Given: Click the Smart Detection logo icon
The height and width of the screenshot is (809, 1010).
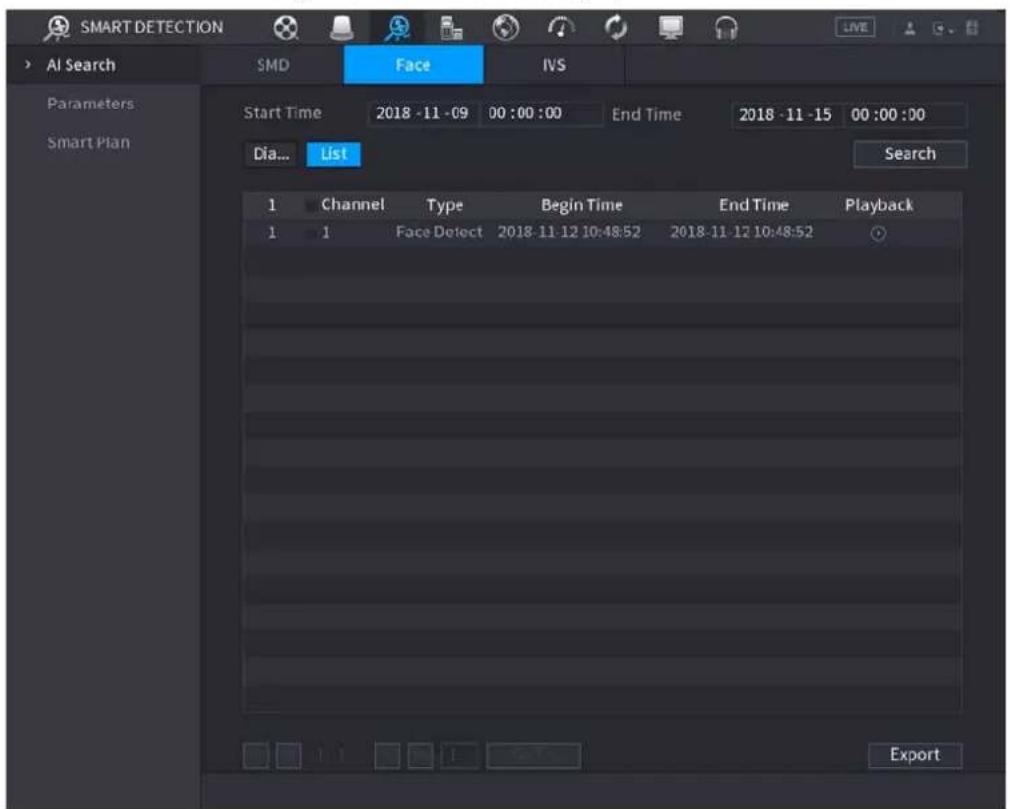Looking at the screenshot, I should pos(57,28).
